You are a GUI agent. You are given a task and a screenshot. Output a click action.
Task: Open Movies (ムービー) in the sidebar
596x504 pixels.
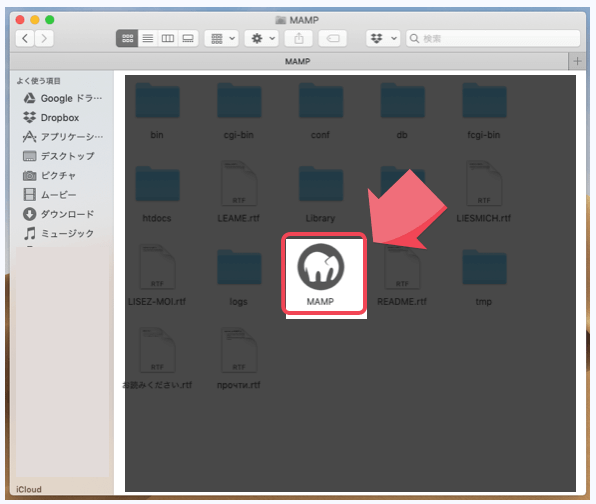(50, 195)
